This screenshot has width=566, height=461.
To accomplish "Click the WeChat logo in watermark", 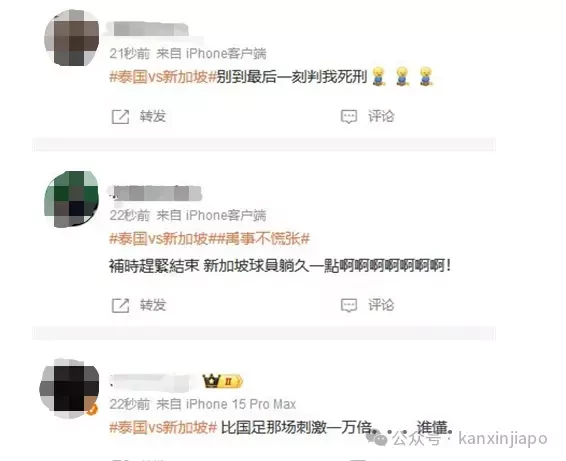I will tap(377, 438).
